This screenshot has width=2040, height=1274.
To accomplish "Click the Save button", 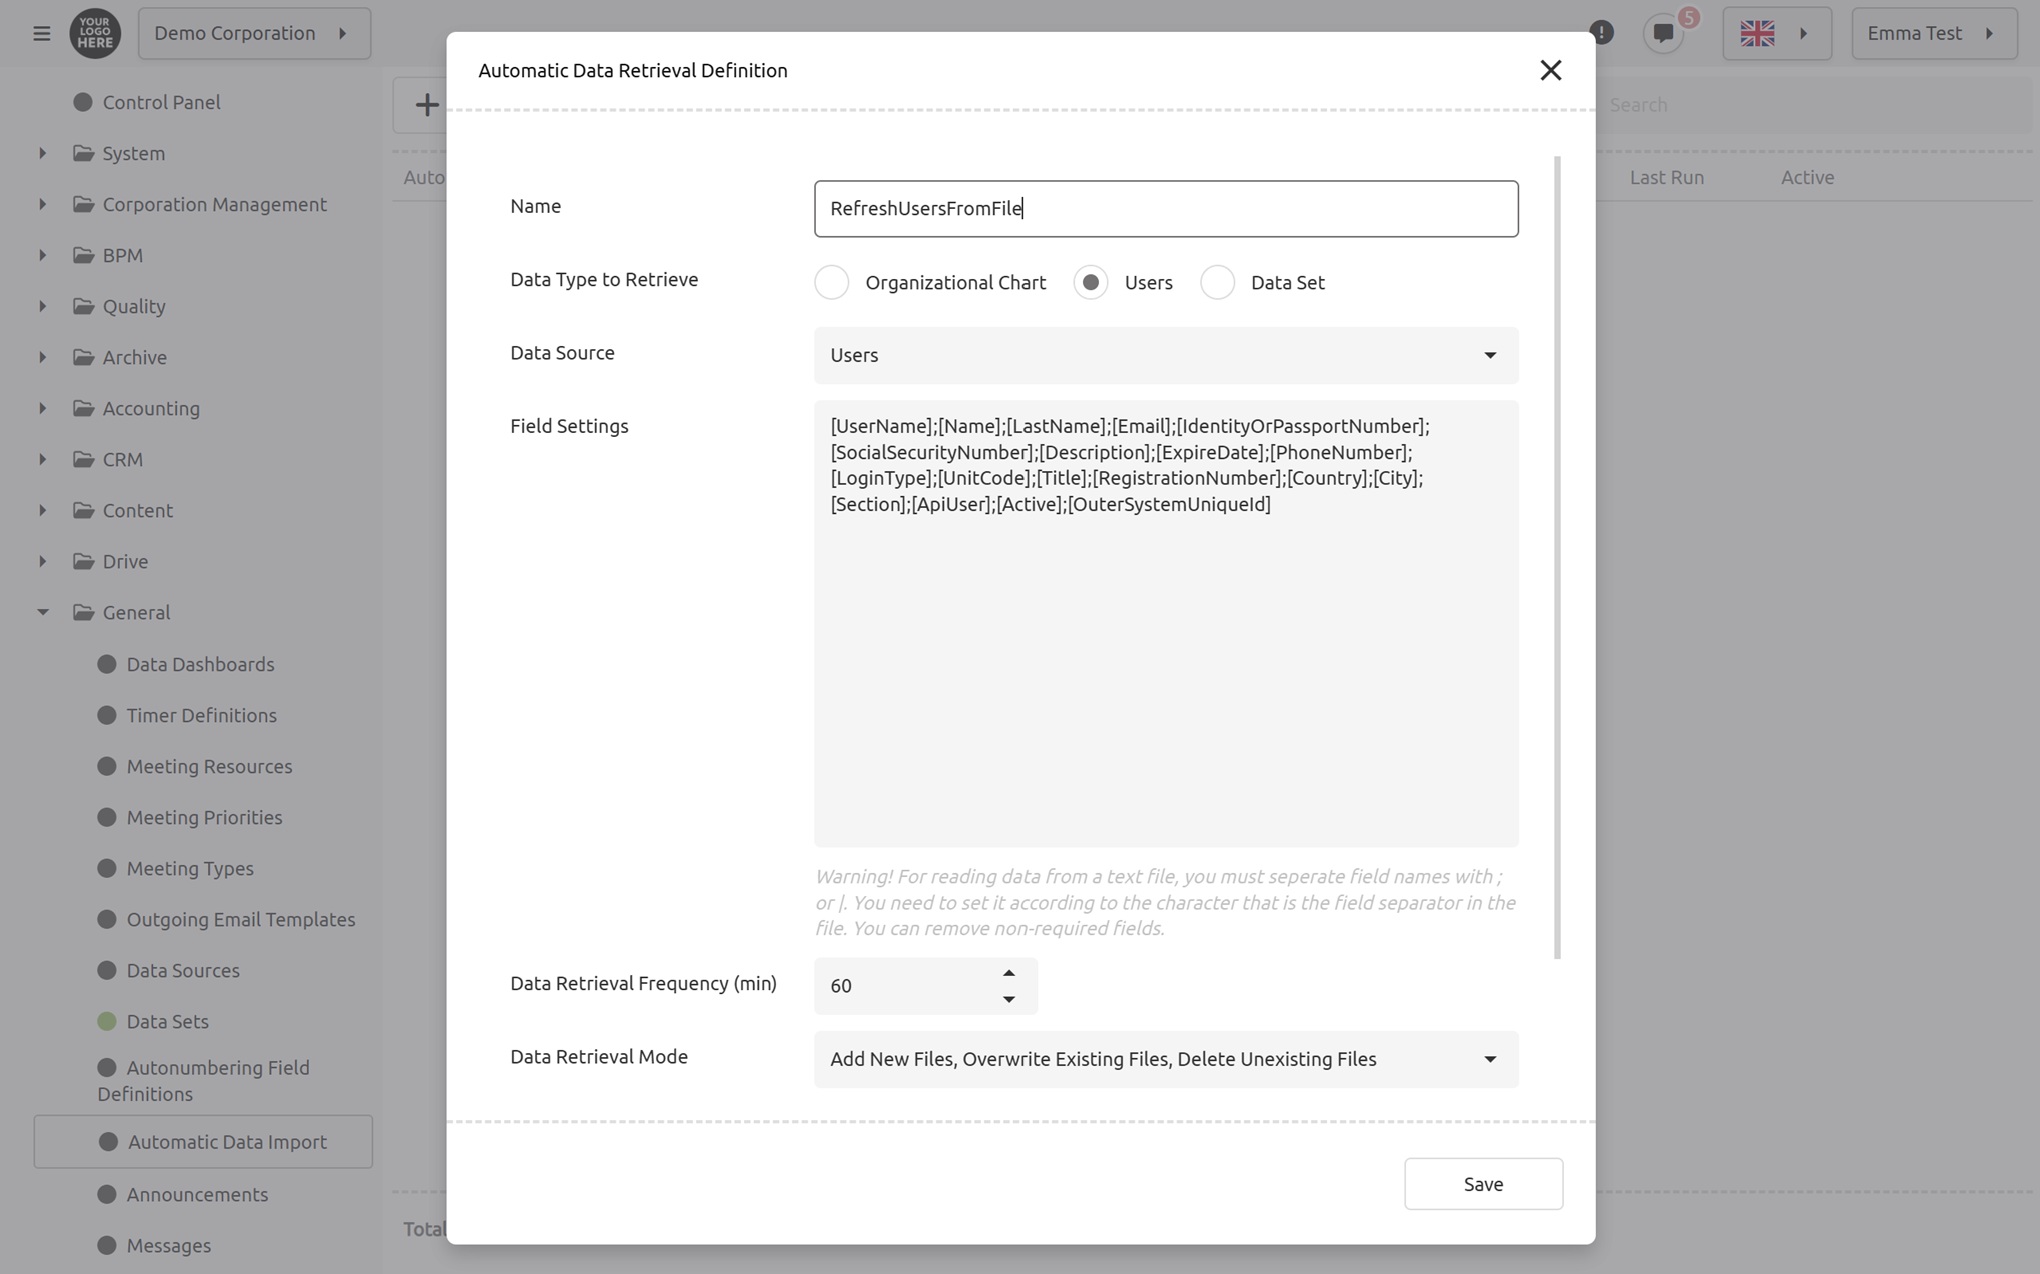I will tap(1483, 1184).
